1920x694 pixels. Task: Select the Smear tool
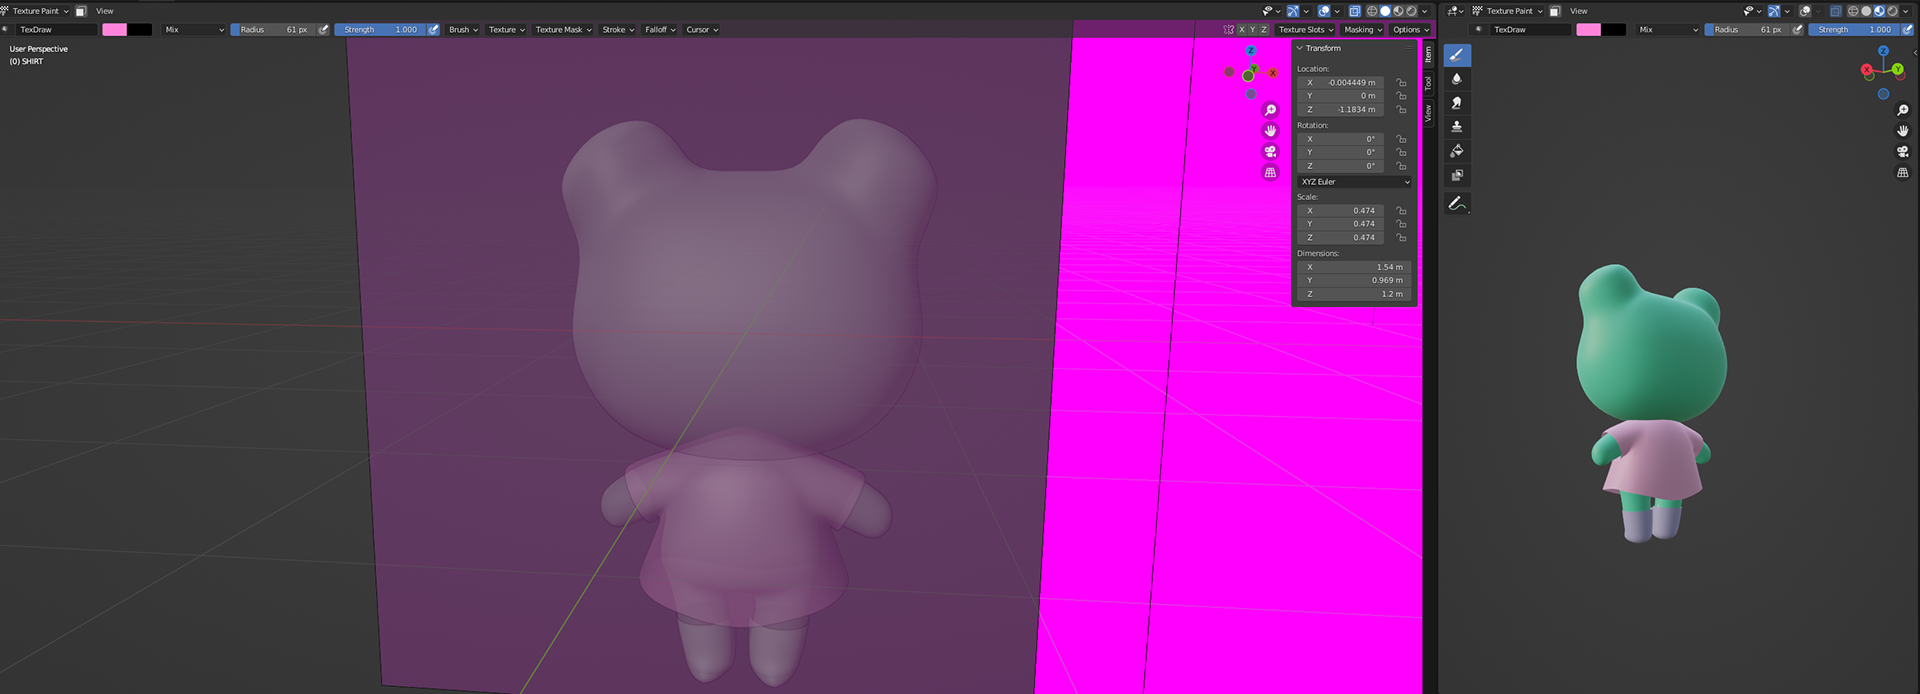click(x=1457, y=103)
